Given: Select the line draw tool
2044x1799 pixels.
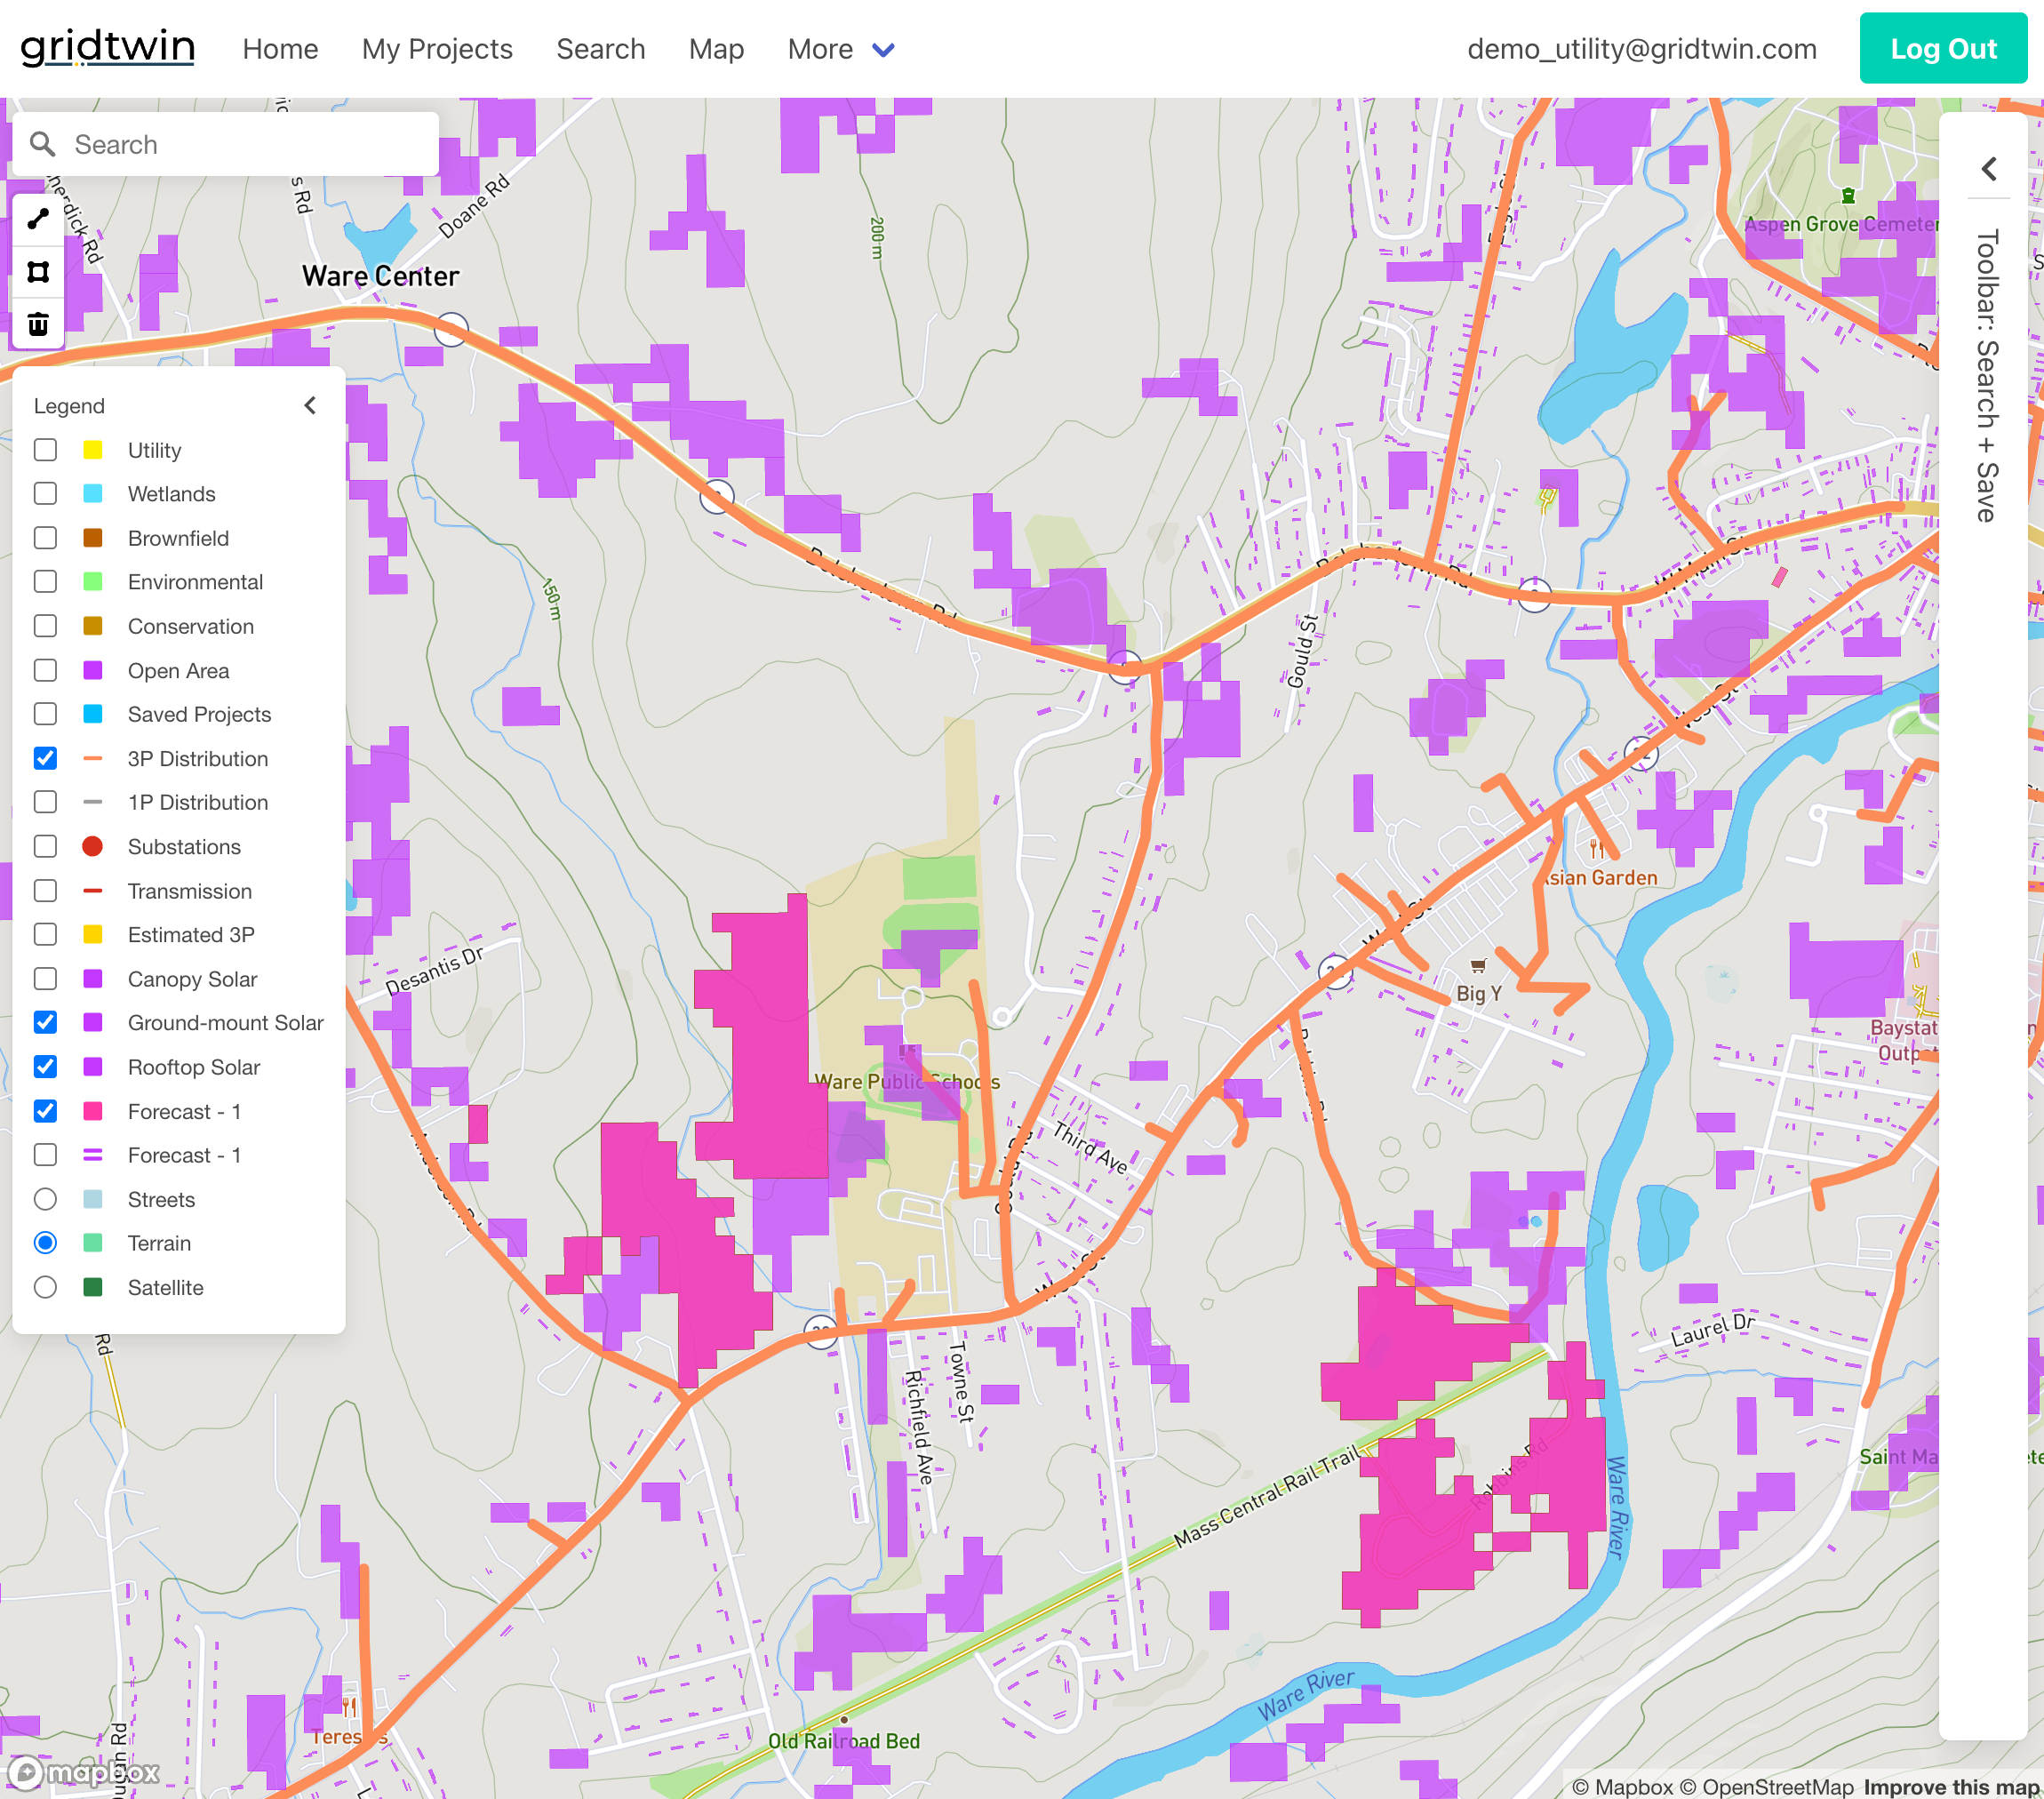Looking at the screenshot, I should tap(38, 219).
